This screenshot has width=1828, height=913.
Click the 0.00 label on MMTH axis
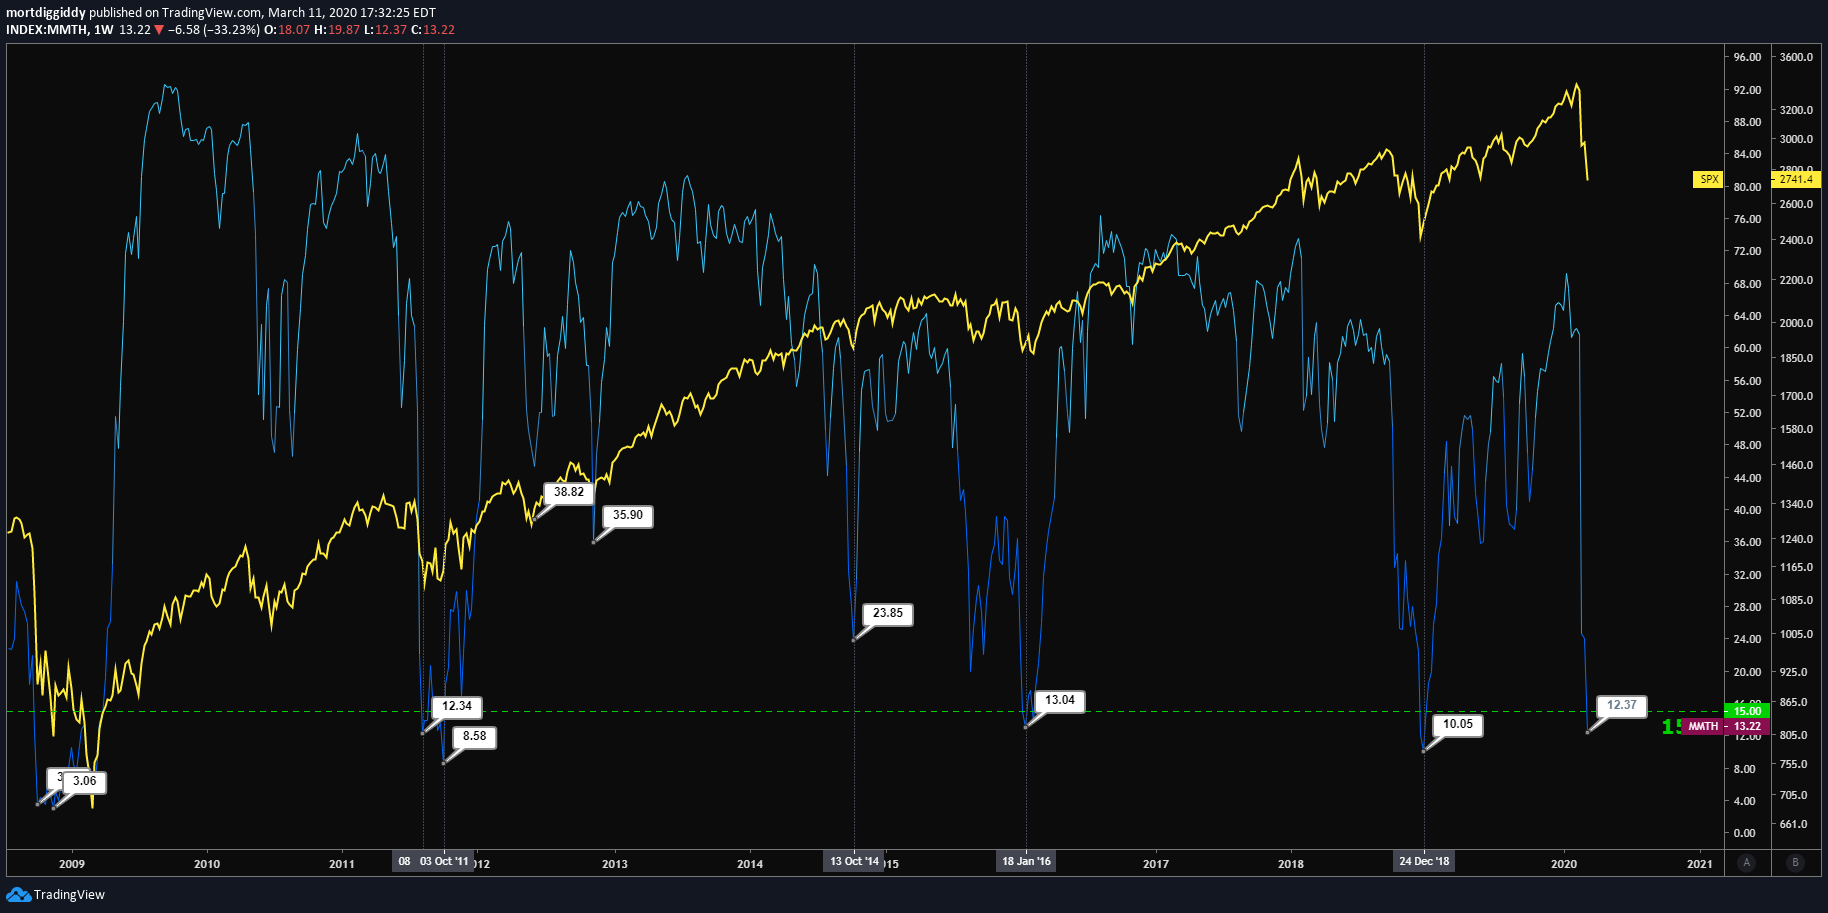click(1744, 833)
